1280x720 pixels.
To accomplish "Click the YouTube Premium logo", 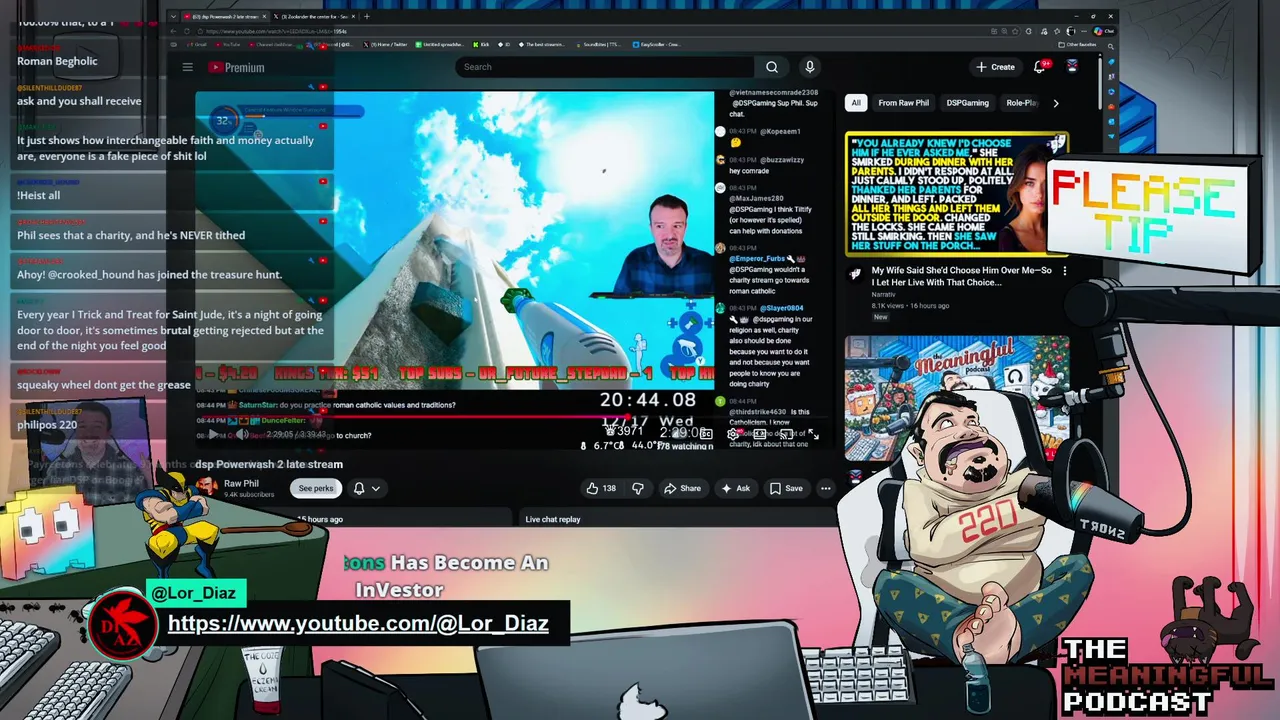I will pos(237,67).
